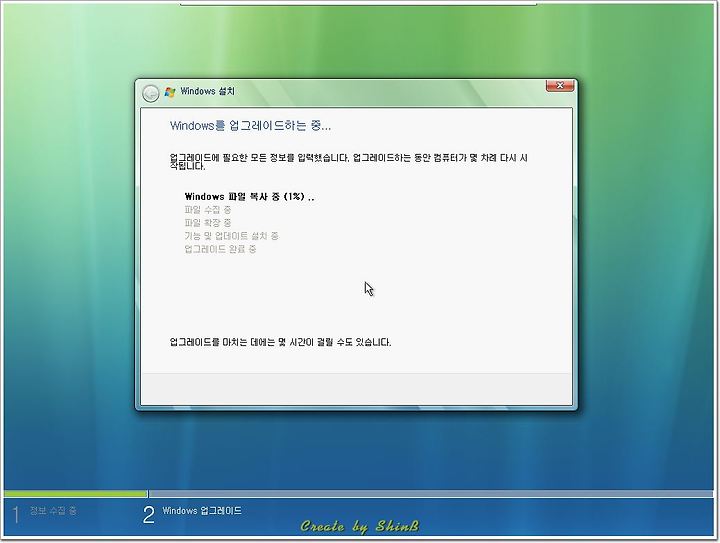Click 'Windows 파일 복사 중 (1%)' step
The width and height of the screenshot is (720, 543).
tap(249, 196)
